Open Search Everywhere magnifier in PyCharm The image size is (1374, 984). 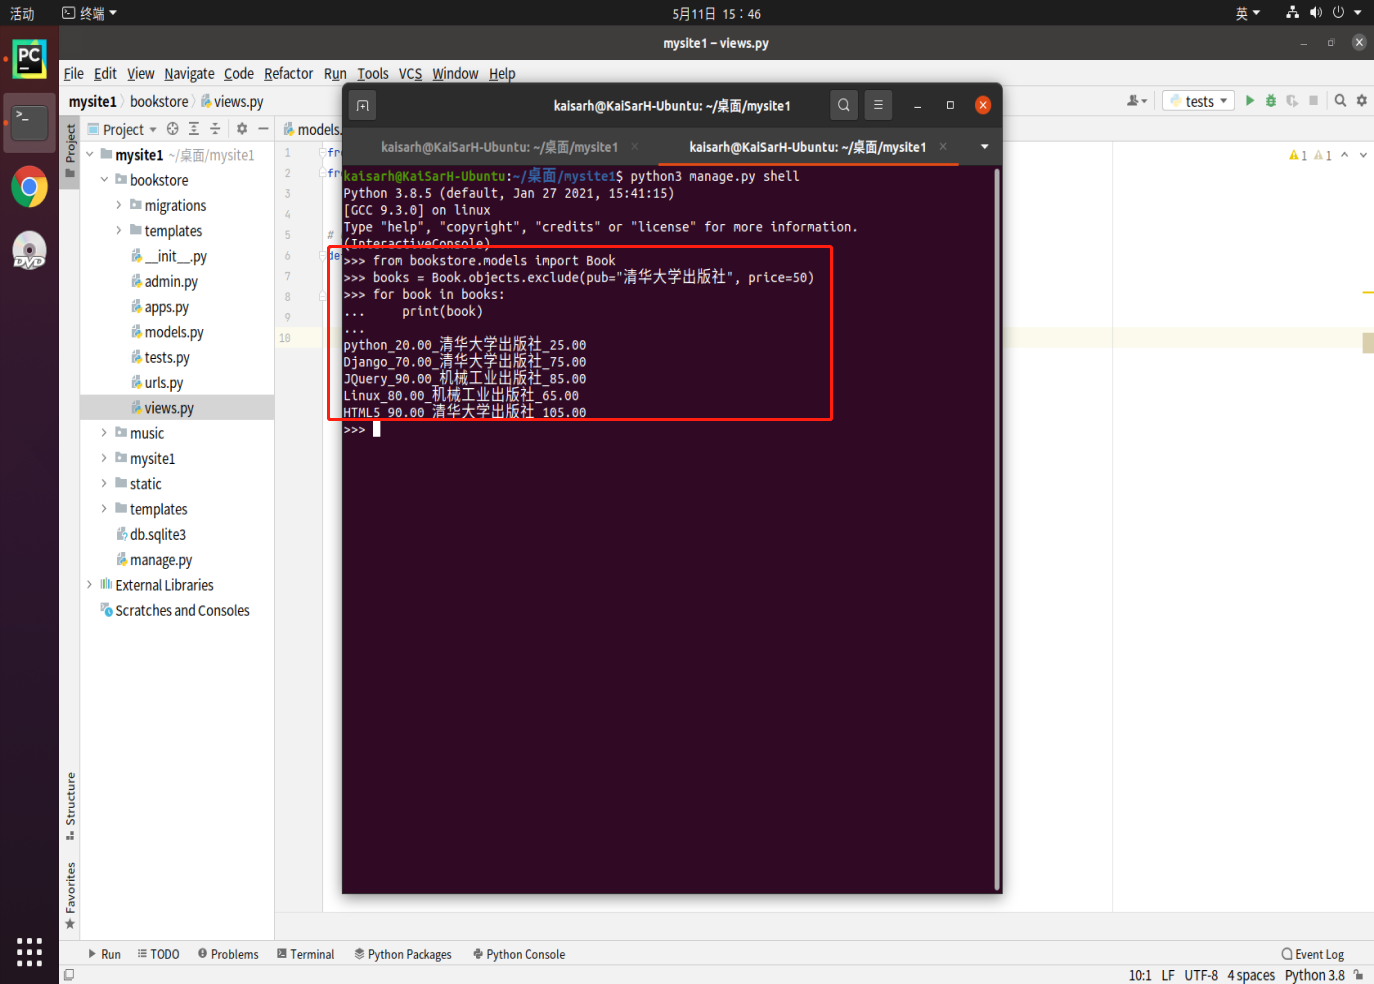point(1340,101)
